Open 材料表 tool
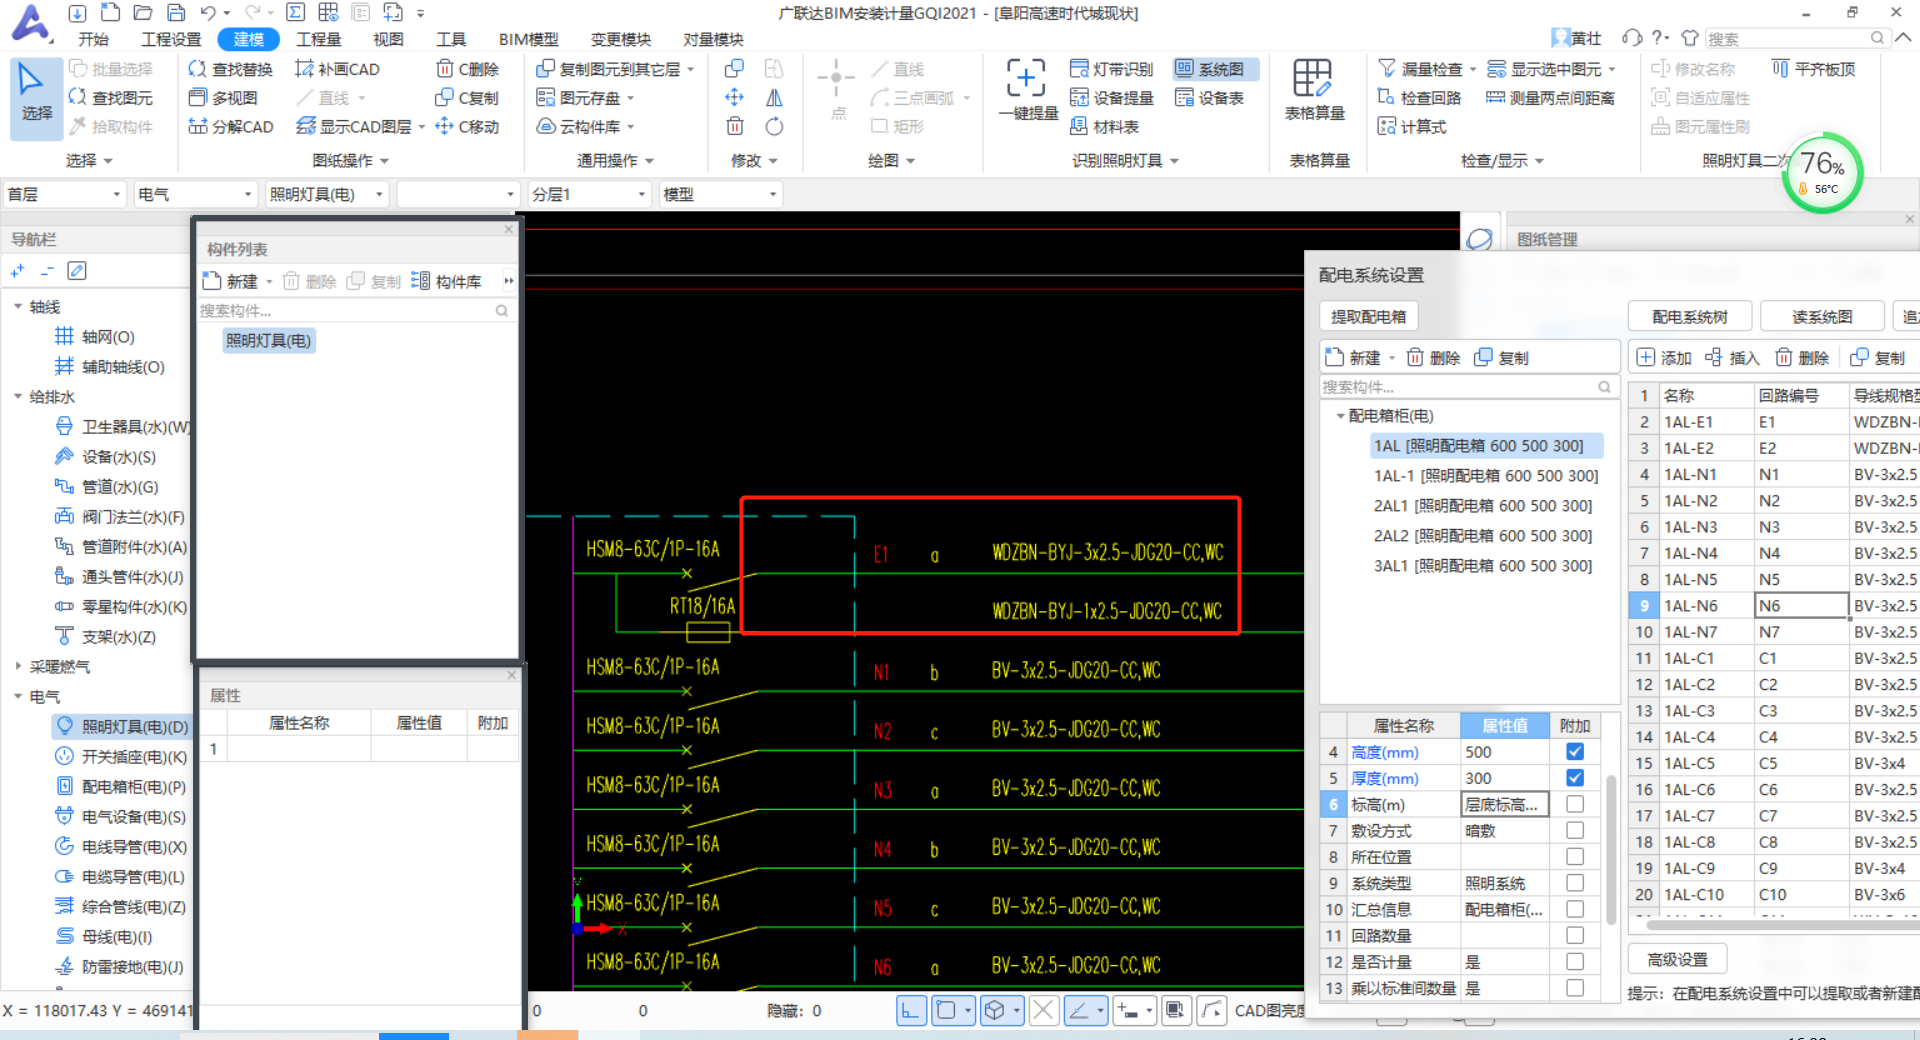Screen dimensions: 1920x1040 (1104, 127)
